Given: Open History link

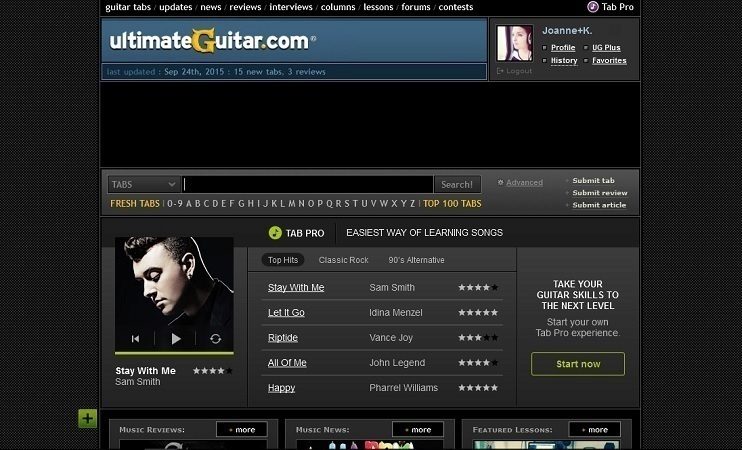Looking at the screenshot, I should 564,61.
